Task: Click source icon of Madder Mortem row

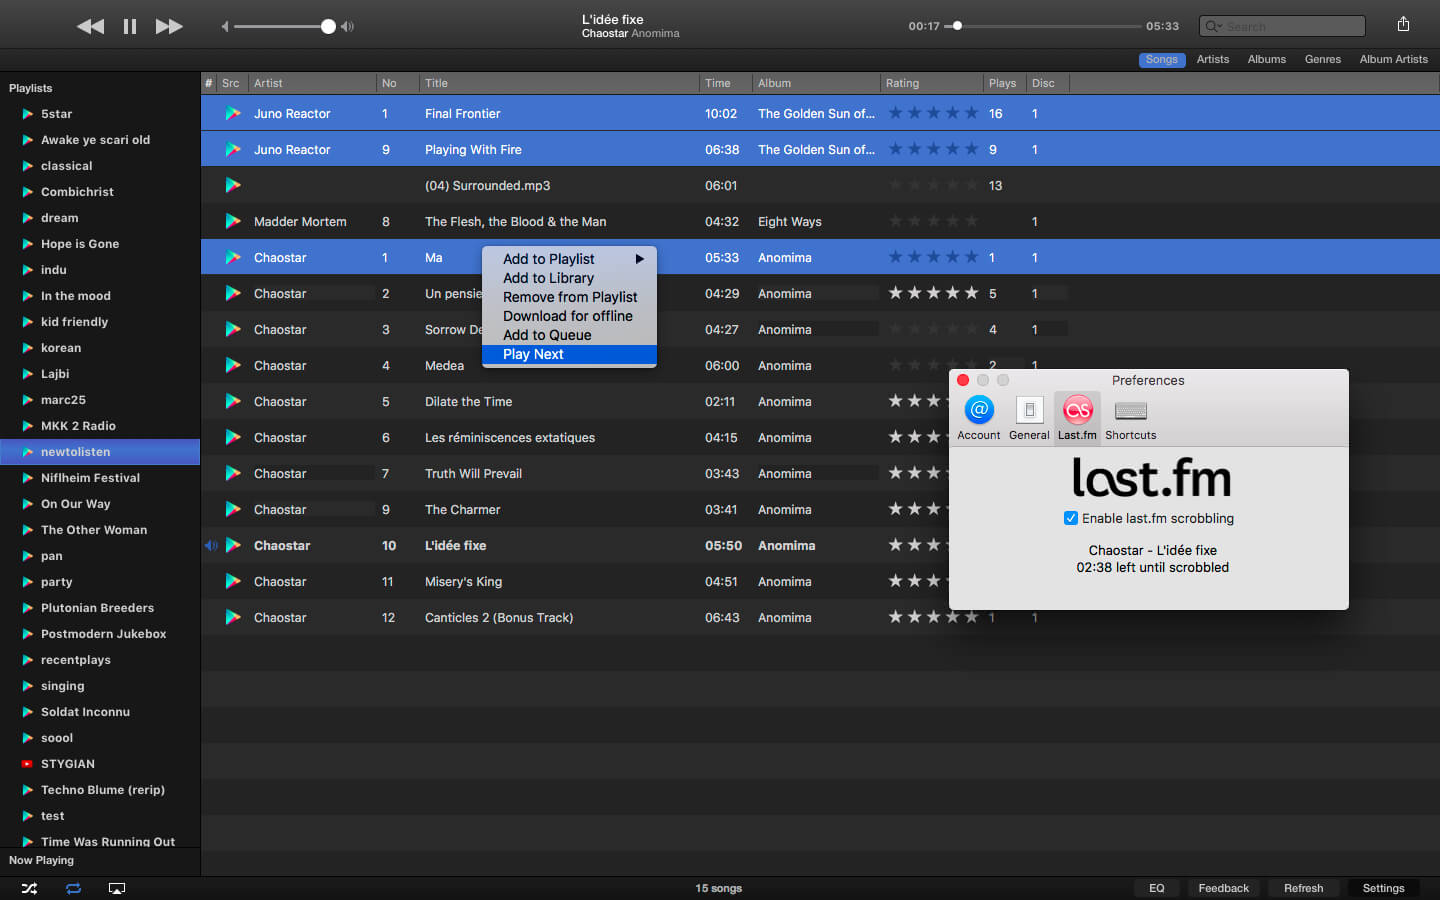Action: pyautogui.click(x=233, y=221)
